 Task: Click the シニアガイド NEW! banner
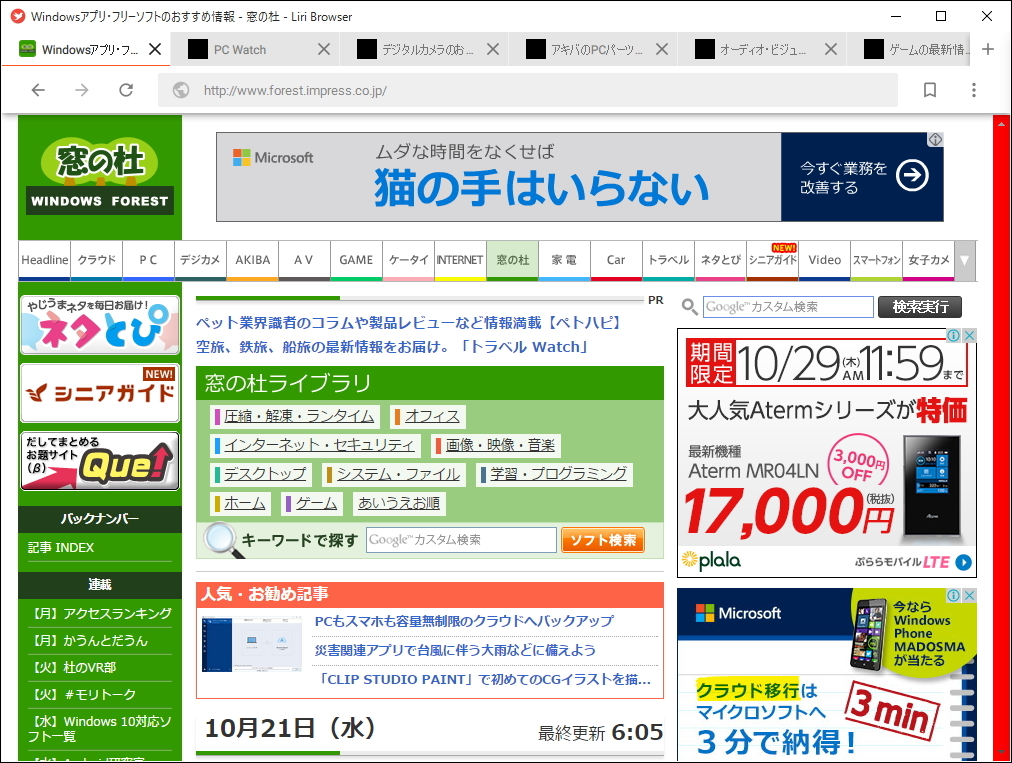click(x=98, y=389)
